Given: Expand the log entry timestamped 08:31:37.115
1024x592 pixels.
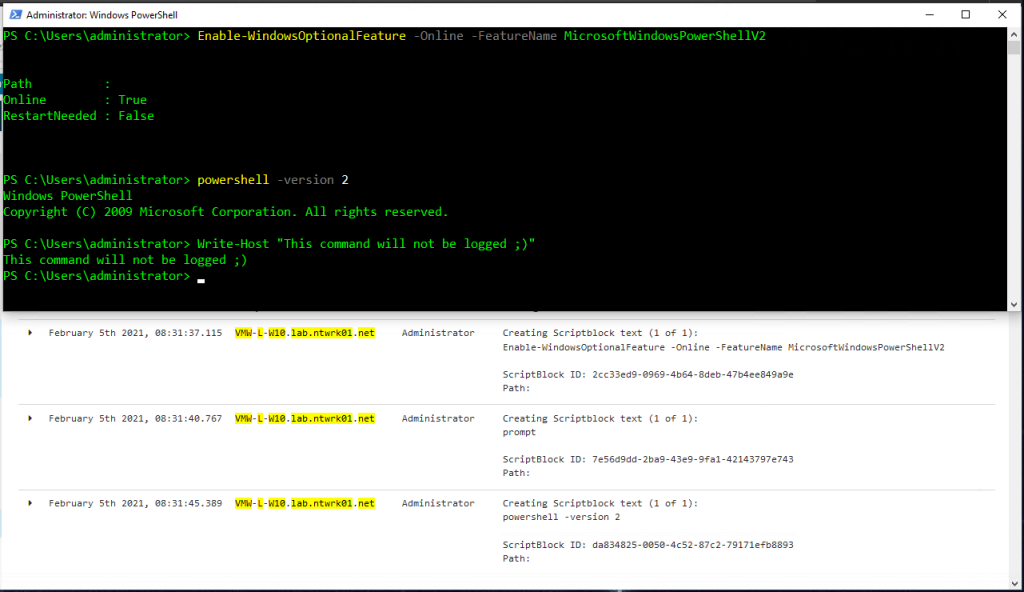Looking at the screenshot, I should click(x=29, y=332).
